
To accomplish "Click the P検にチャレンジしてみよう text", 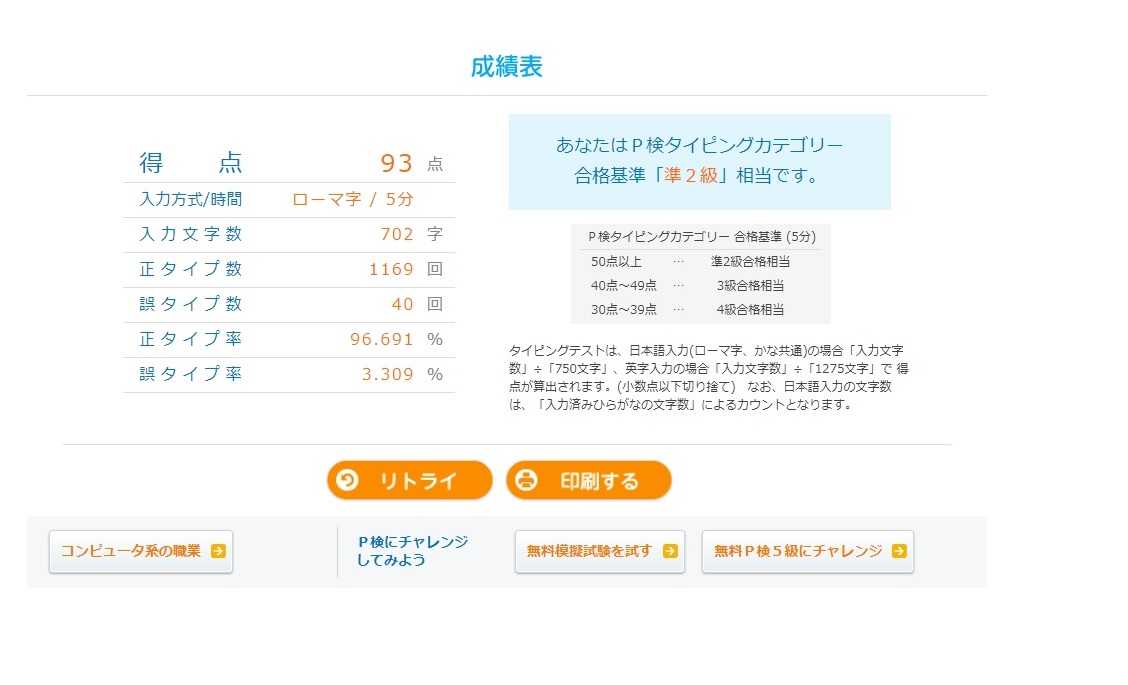I will pyautogui.click(x=412, y=551).
